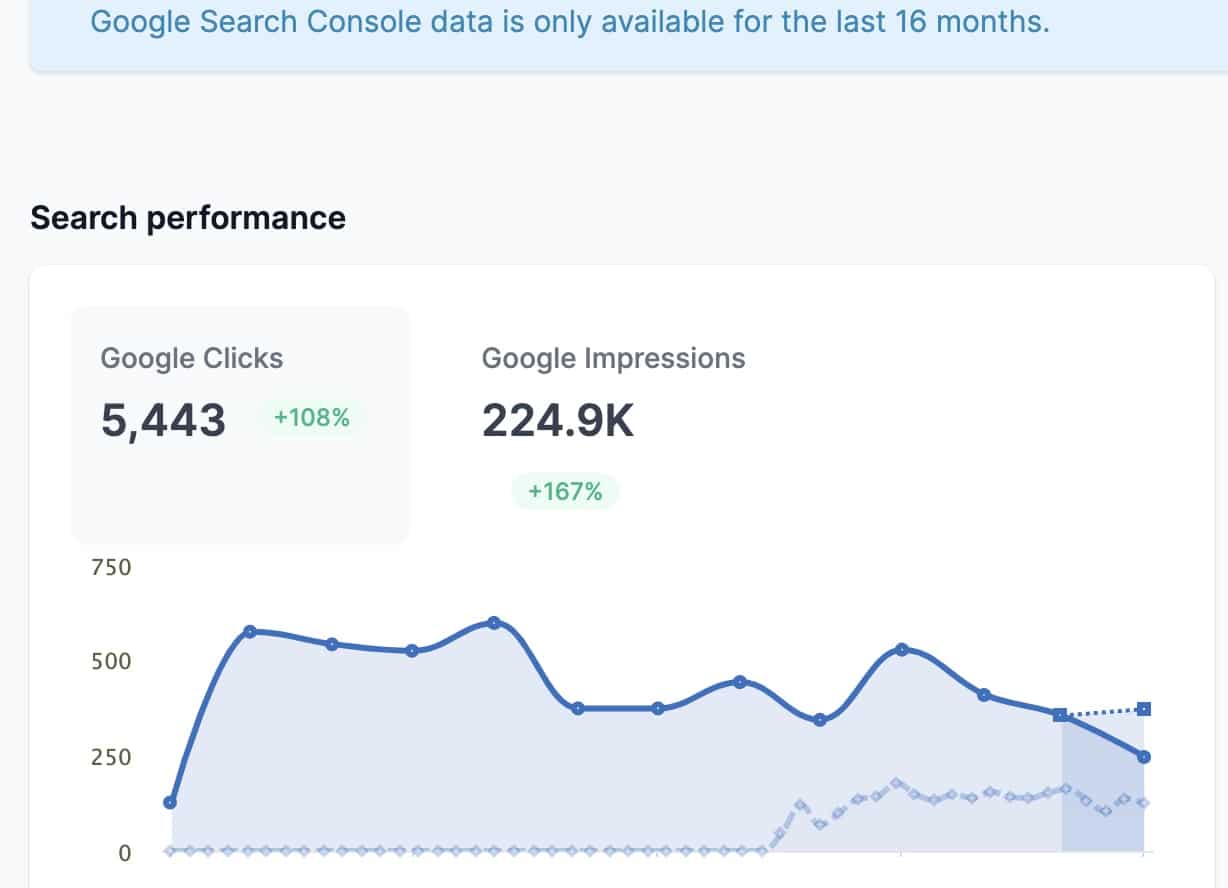Viewport: 1228px width, 888px height.
Task: Click the +167% impressions change badge
Action: (565, 491)
